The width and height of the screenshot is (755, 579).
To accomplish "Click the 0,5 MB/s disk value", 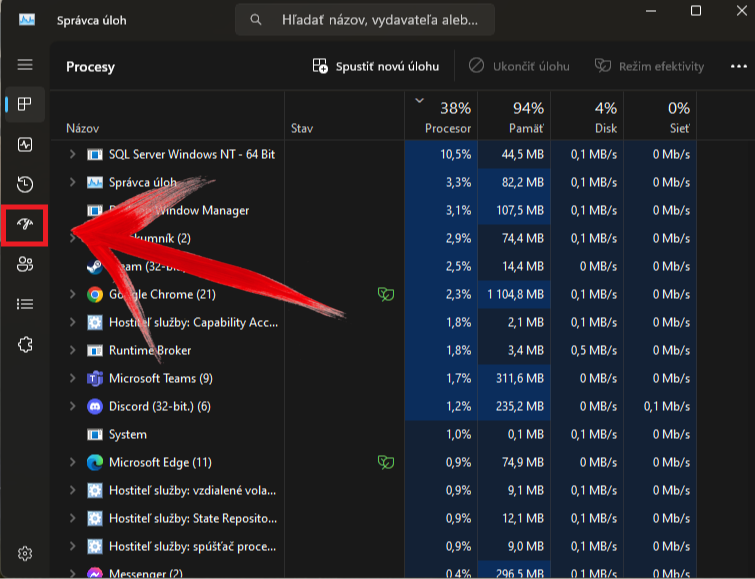I will pos(593,351).
